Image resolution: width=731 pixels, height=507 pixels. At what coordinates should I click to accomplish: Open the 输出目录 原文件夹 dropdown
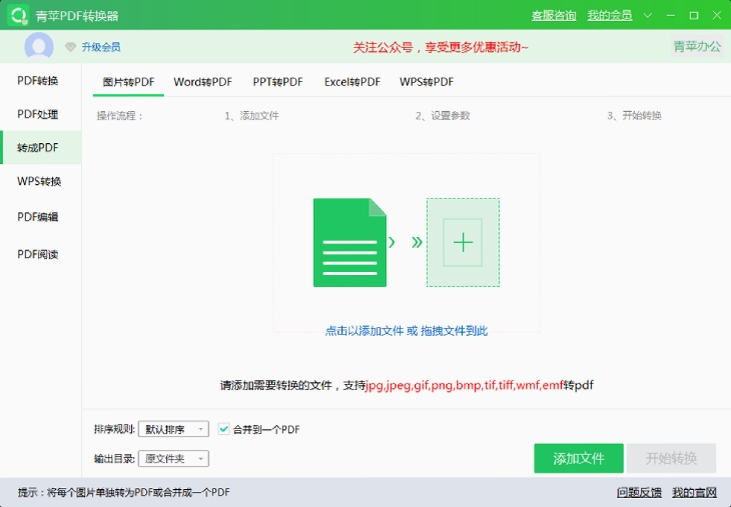[173, 459]
